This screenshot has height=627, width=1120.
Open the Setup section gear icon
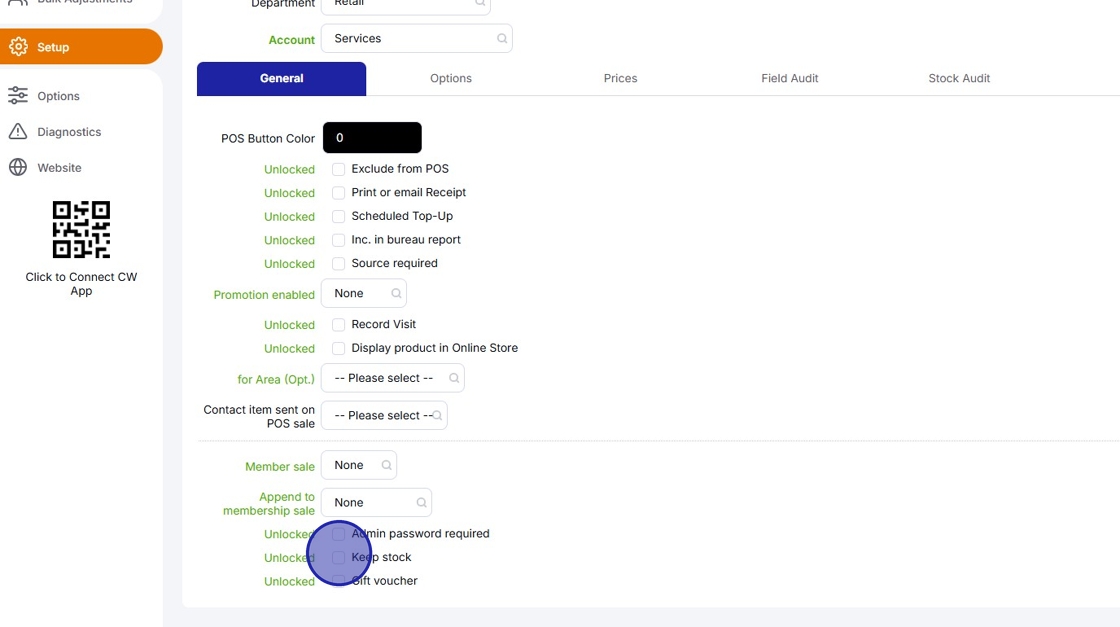[19, 46]
